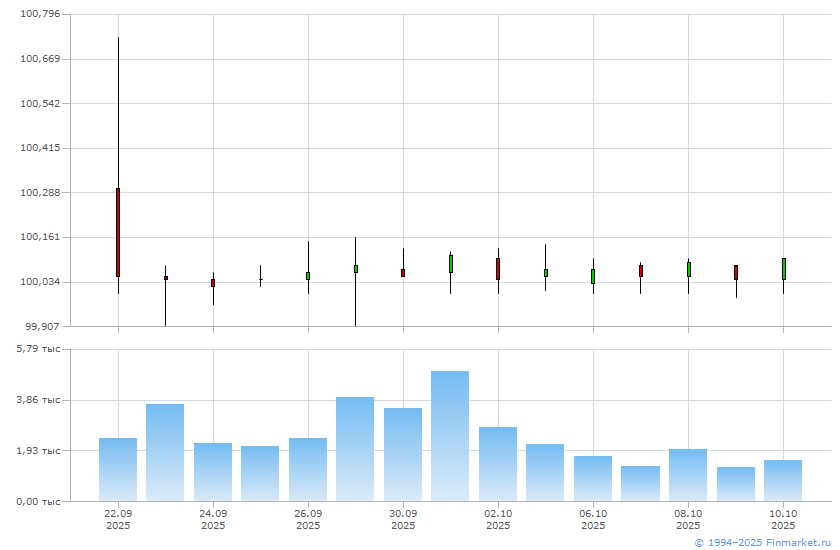Viewport: 840px width, 550px height.
Task: Click the tall red candlestick for 22.09
Action: point(118,232)
